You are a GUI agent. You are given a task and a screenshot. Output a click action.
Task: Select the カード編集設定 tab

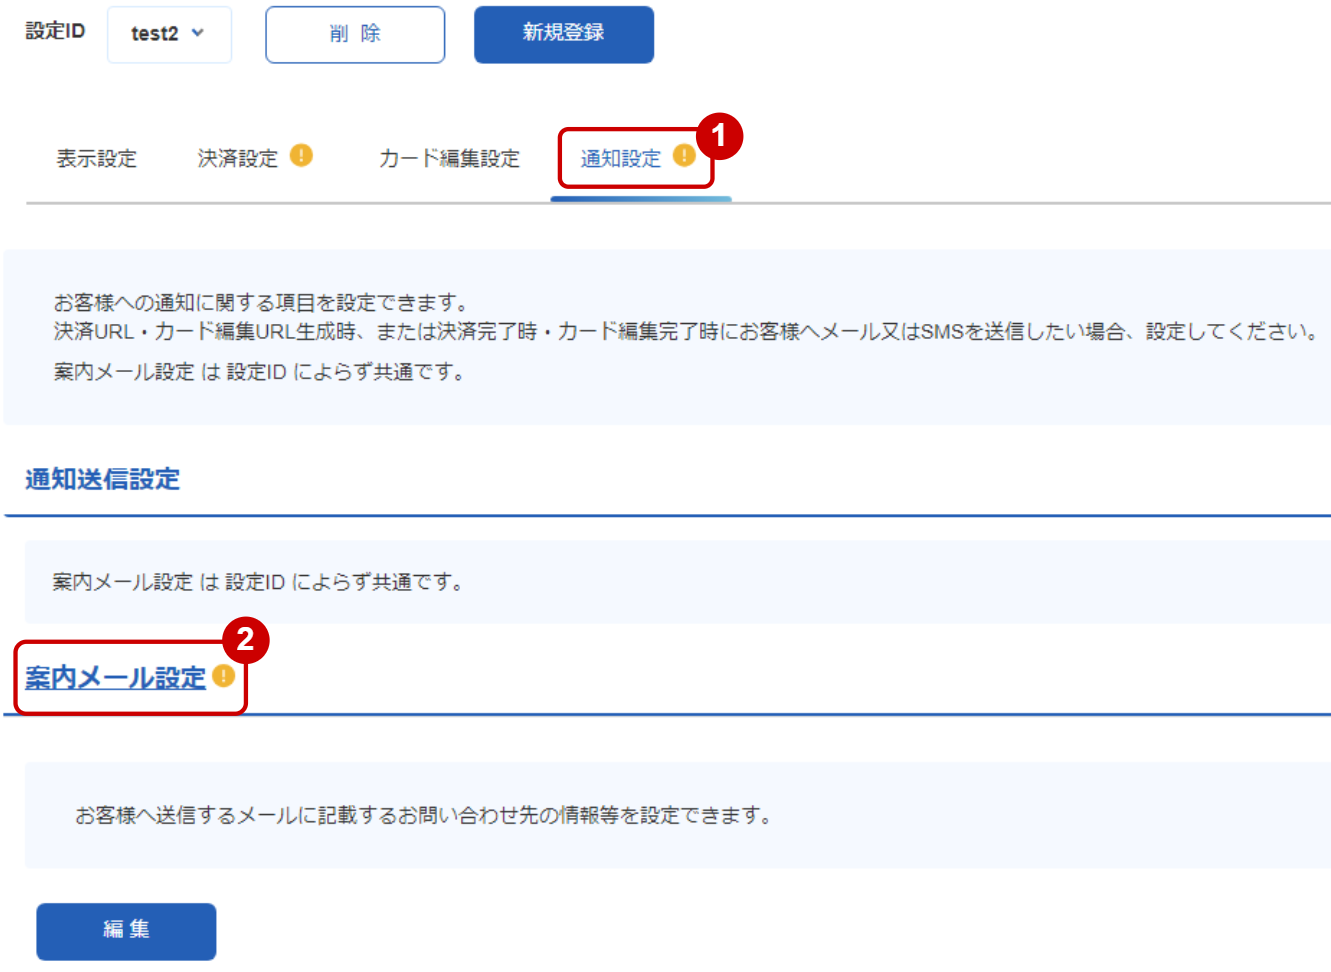click(x=449, y=159)
